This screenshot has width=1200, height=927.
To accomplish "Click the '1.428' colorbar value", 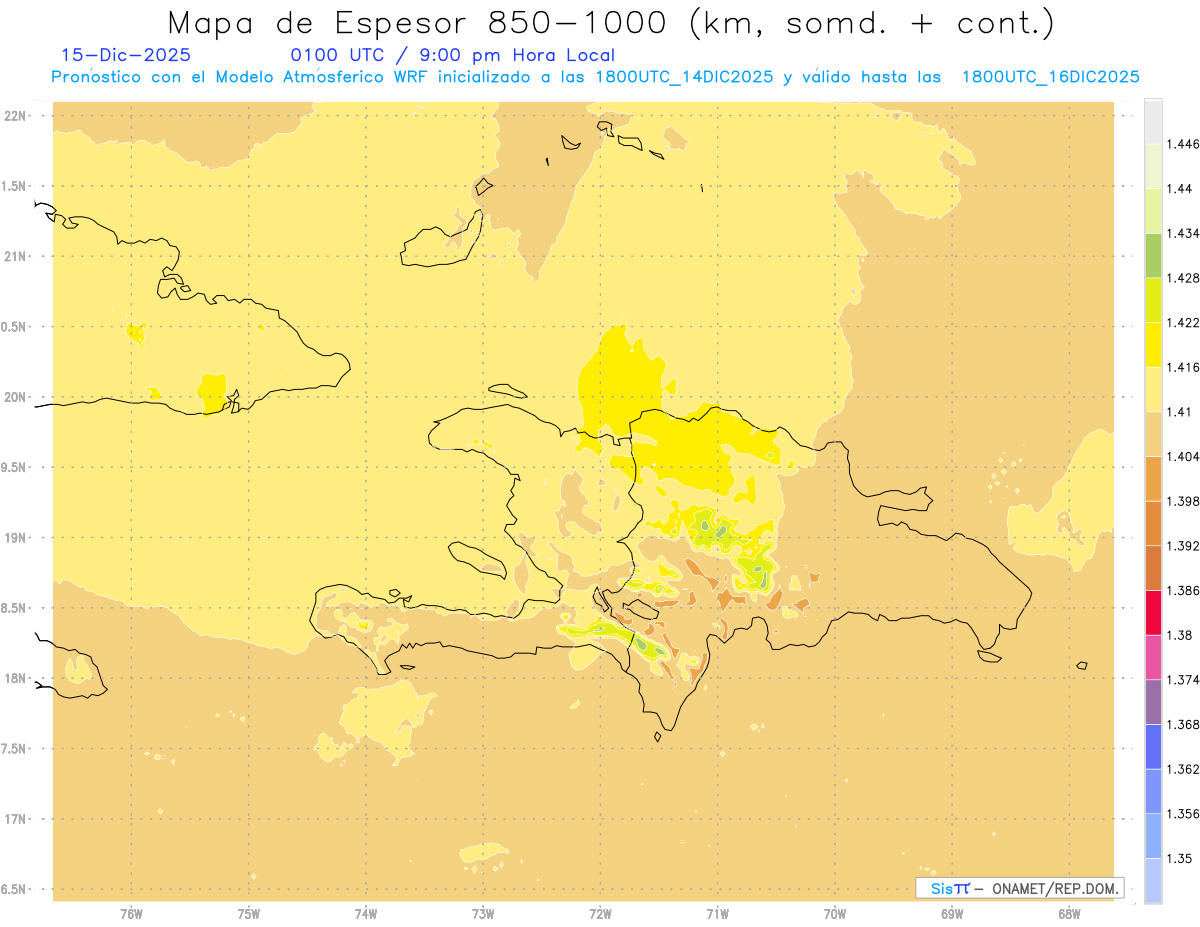I will (x=1181, y=278).
